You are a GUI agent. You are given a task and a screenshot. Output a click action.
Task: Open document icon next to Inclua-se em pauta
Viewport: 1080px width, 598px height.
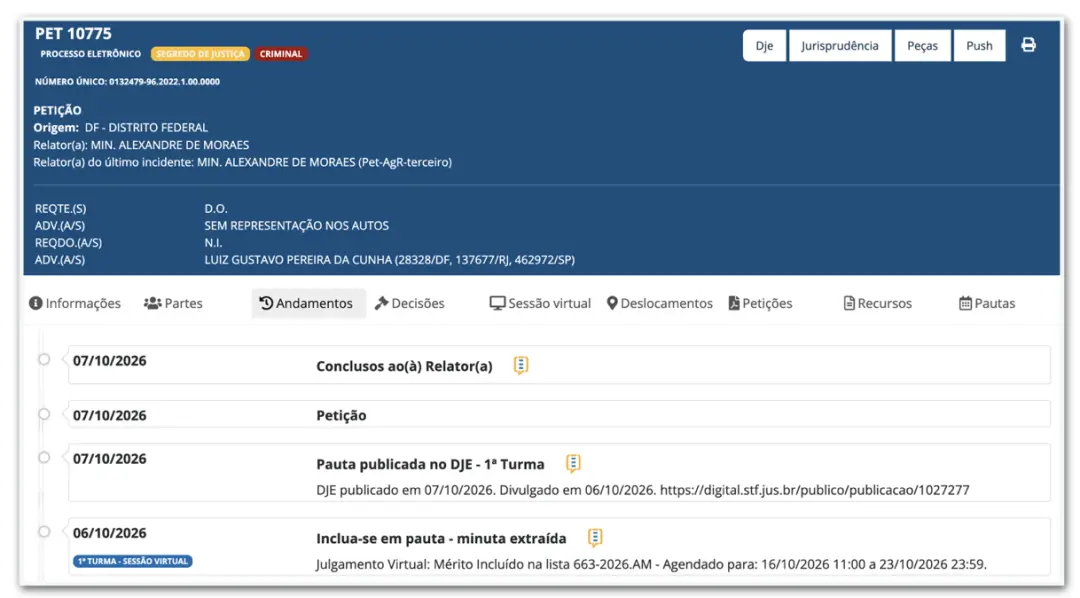click(x=595, y=537)
